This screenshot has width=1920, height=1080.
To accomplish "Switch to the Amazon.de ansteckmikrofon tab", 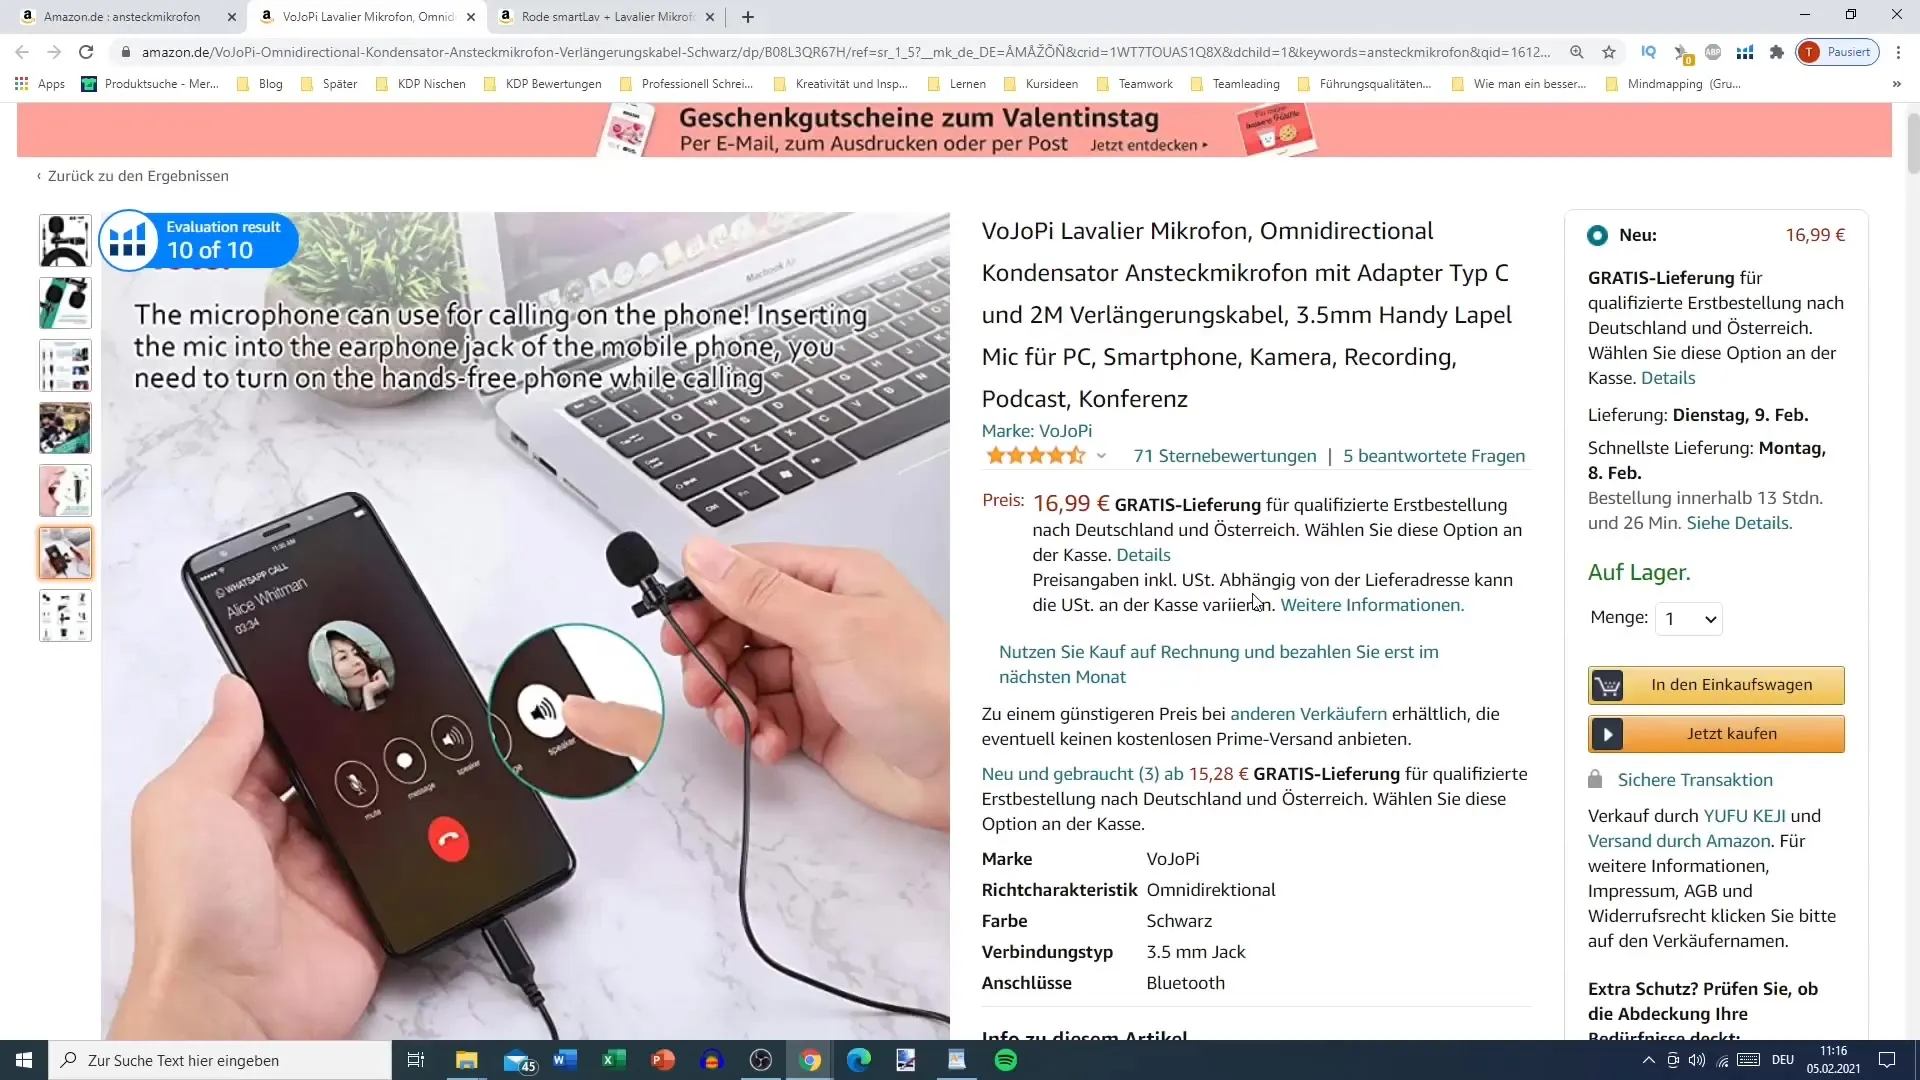I will point(121,17).
